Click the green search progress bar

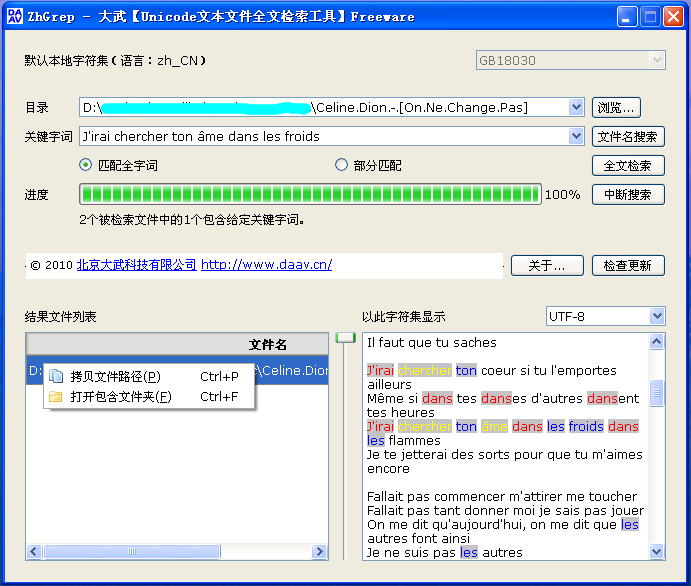pos(310,194)
